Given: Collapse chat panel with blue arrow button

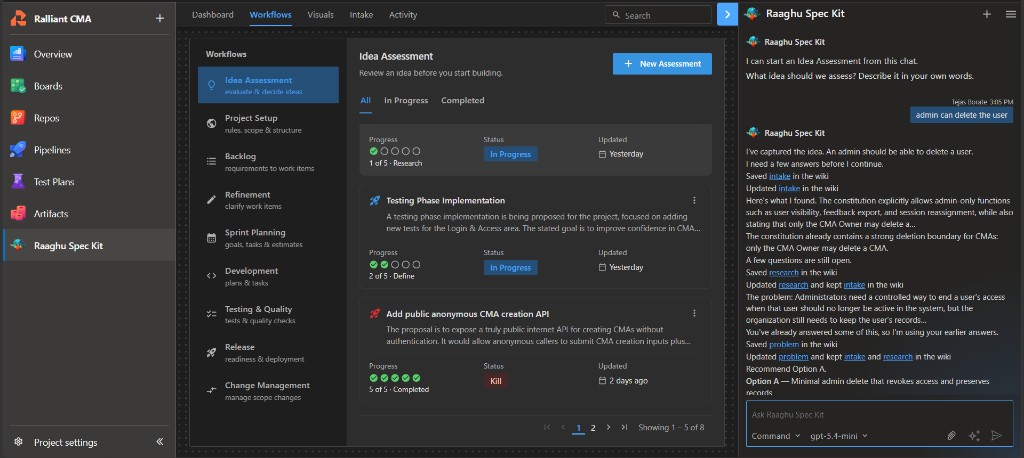Looking at the screenshot, I should coord(727,14).
